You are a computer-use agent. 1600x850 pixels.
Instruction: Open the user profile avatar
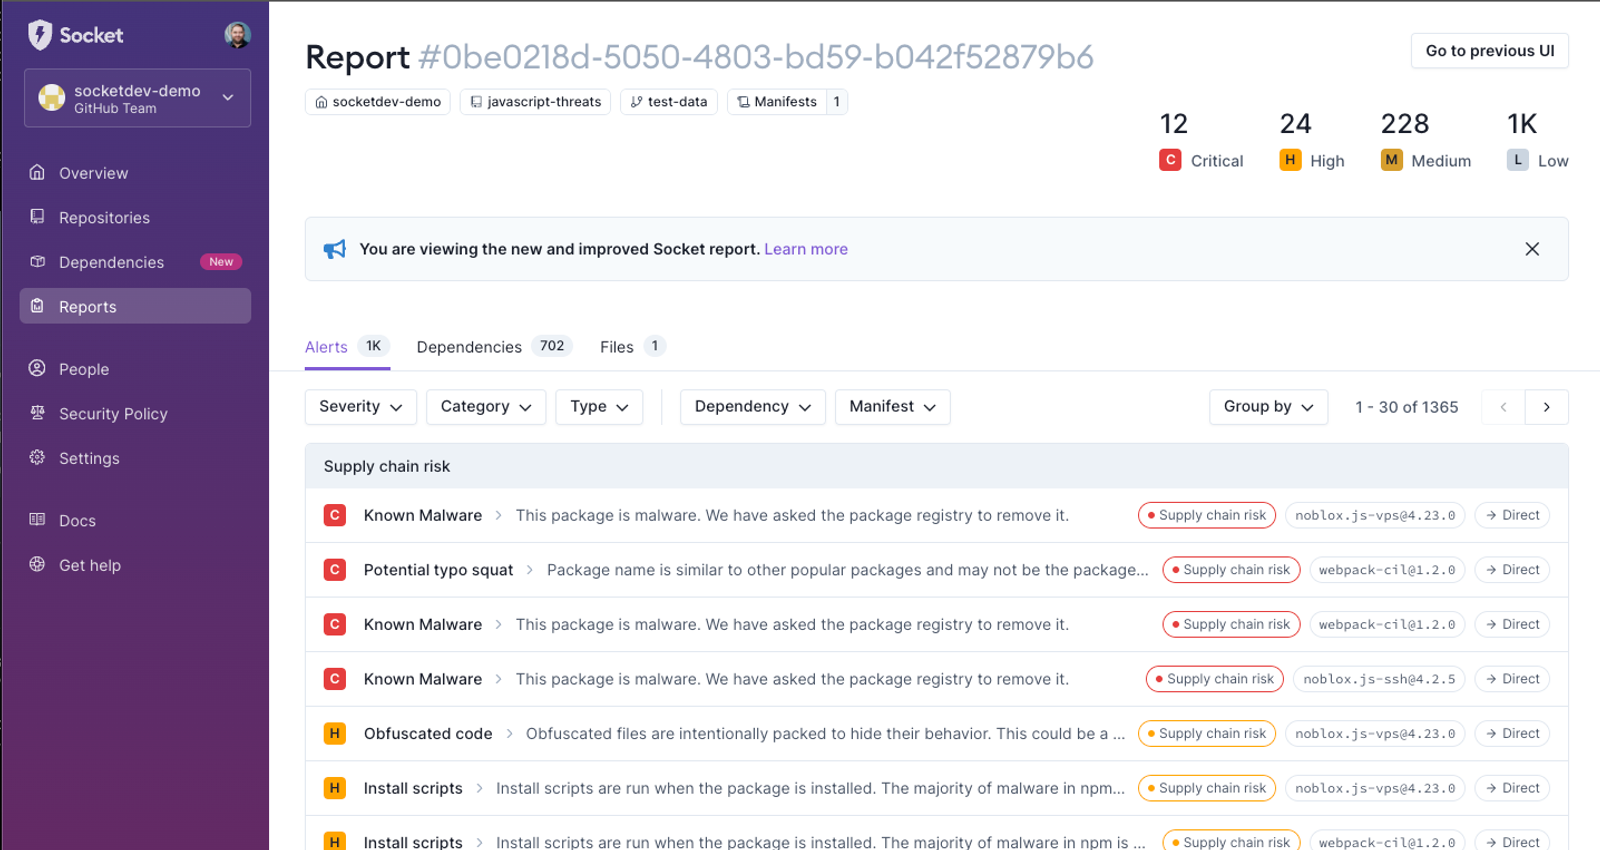[237, 35]
